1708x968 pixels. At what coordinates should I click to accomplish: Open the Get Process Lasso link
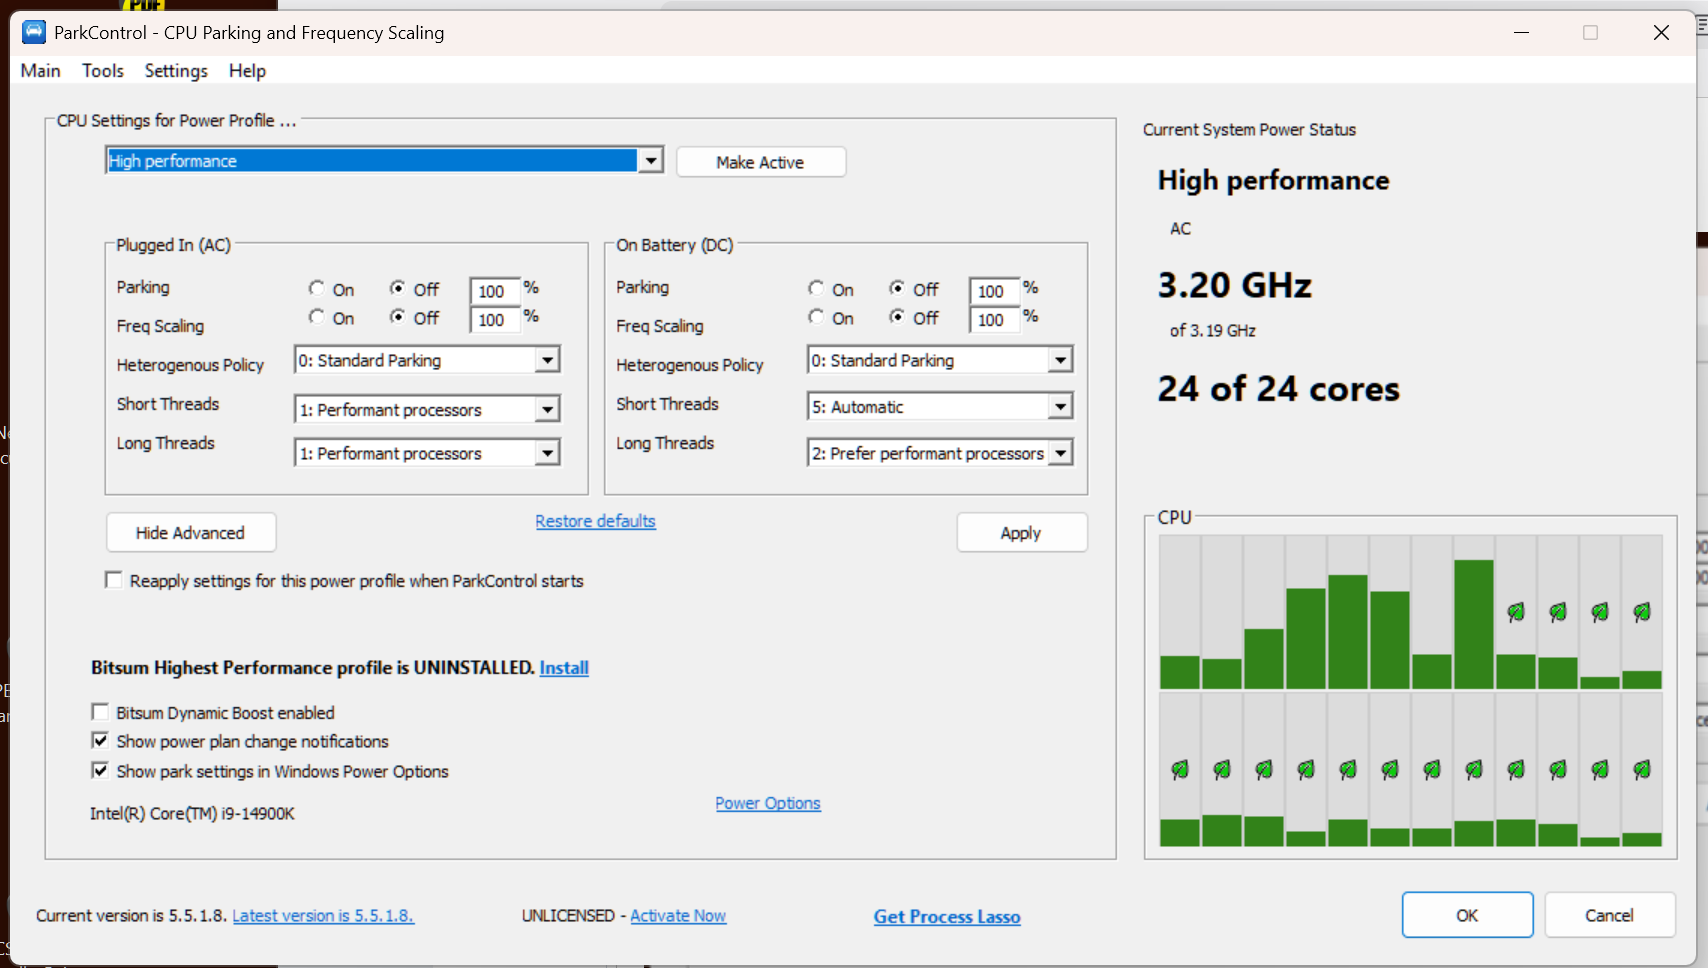(x=947, y=916)
